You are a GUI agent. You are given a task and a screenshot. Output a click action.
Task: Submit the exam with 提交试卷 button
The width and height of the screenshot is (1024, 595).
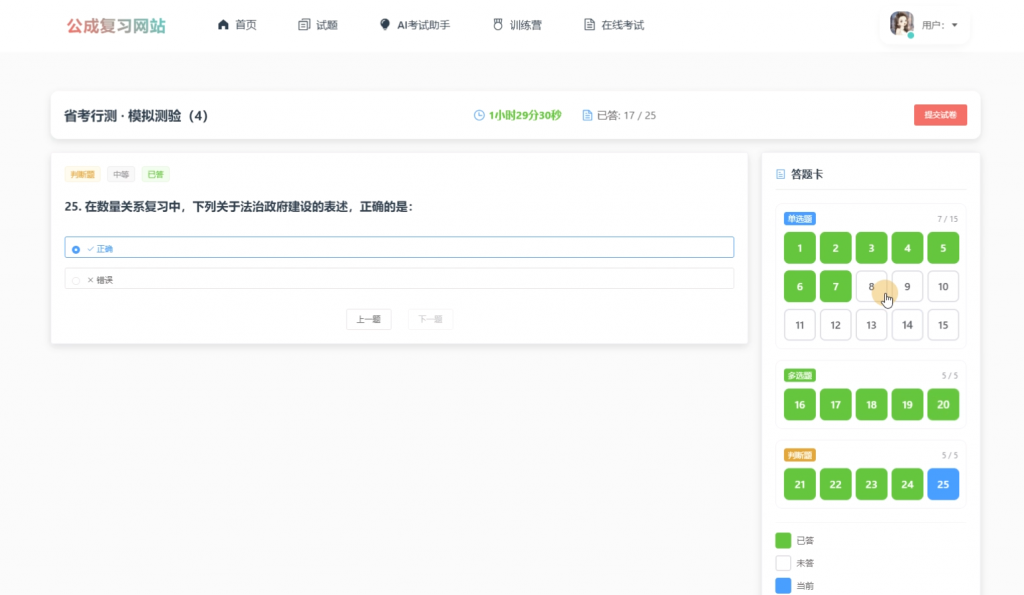coord(940,115)
